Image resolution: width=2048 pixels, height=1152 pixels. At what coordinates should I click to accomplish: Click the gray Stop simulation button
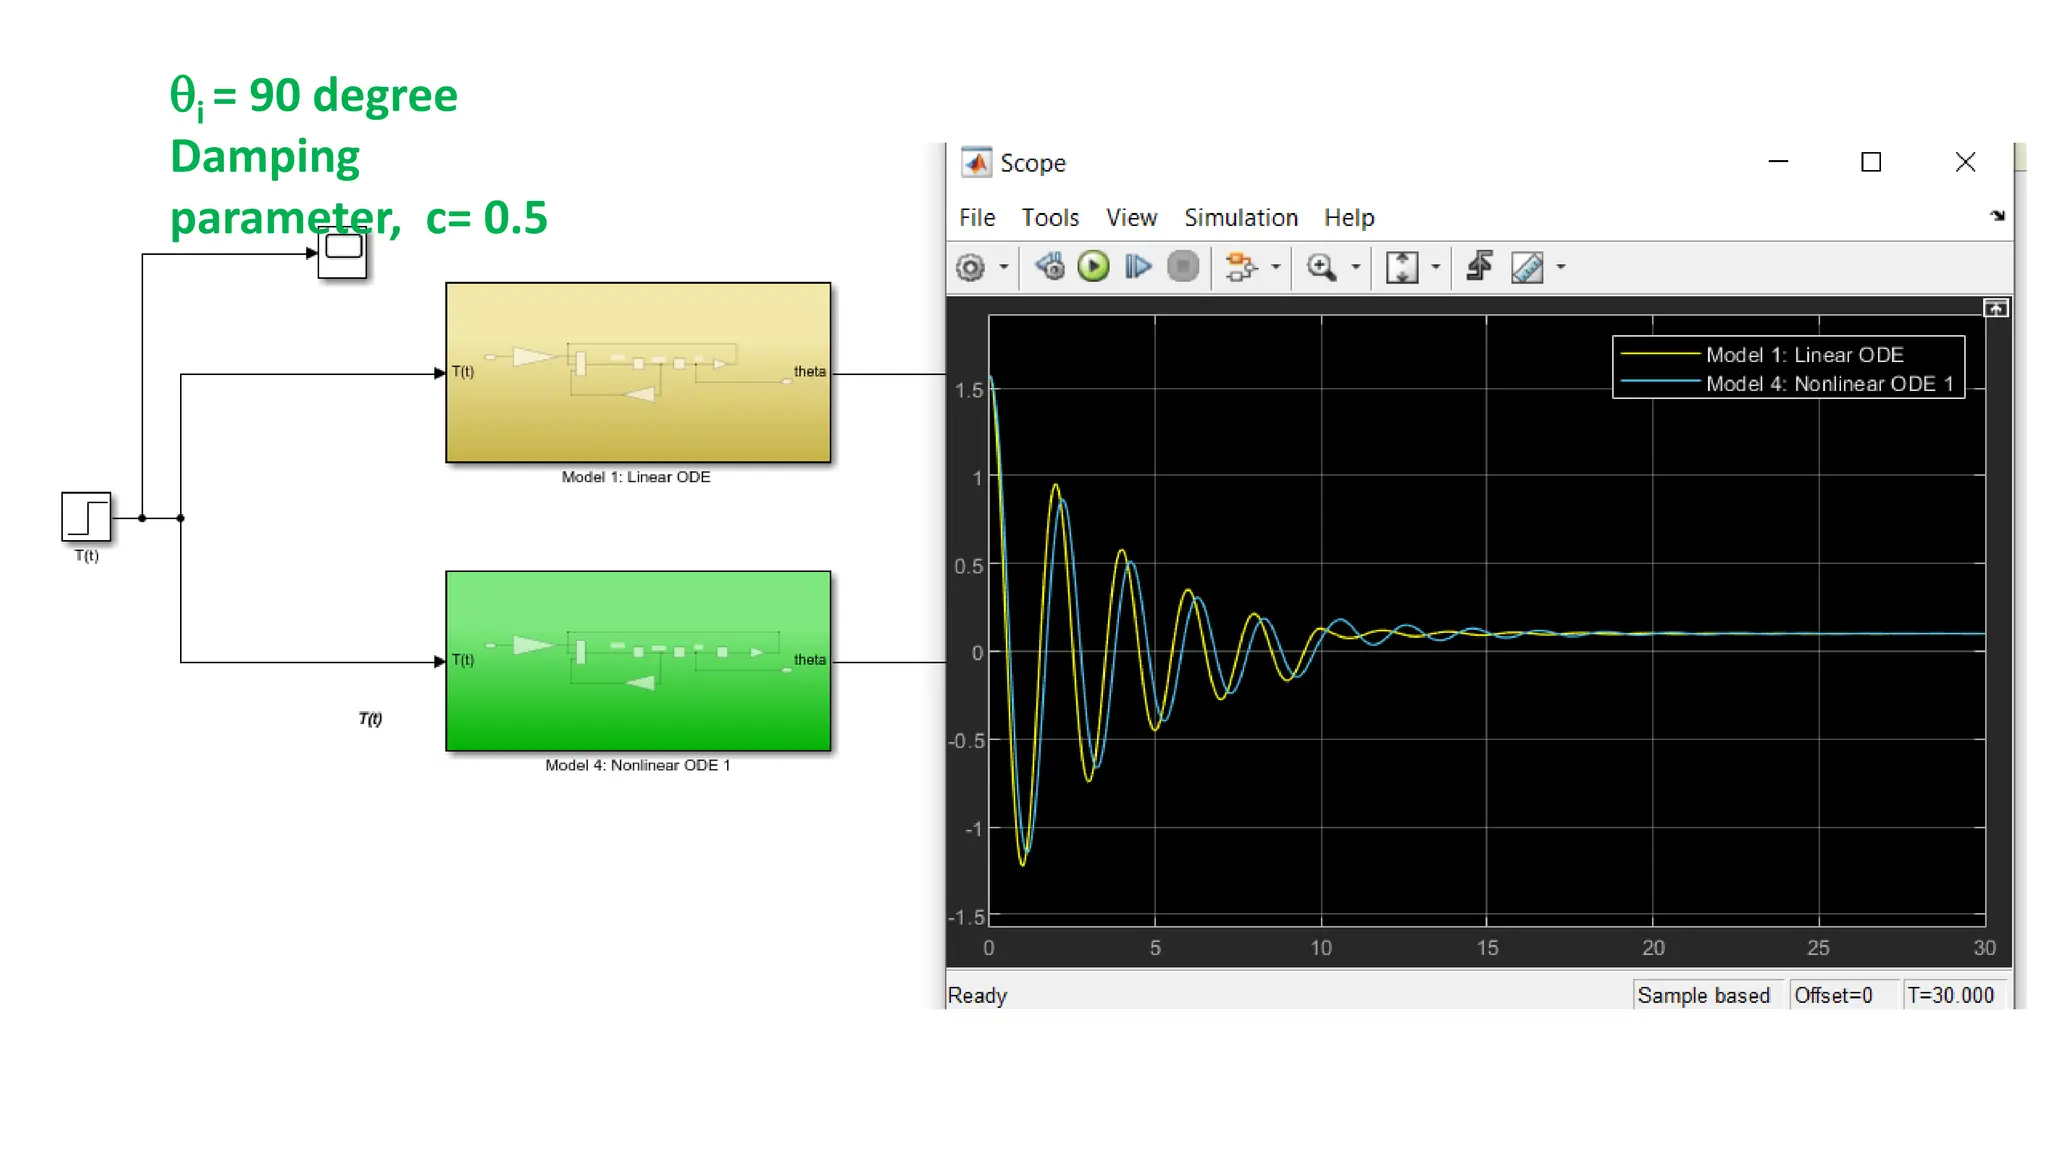point(1183,266)
